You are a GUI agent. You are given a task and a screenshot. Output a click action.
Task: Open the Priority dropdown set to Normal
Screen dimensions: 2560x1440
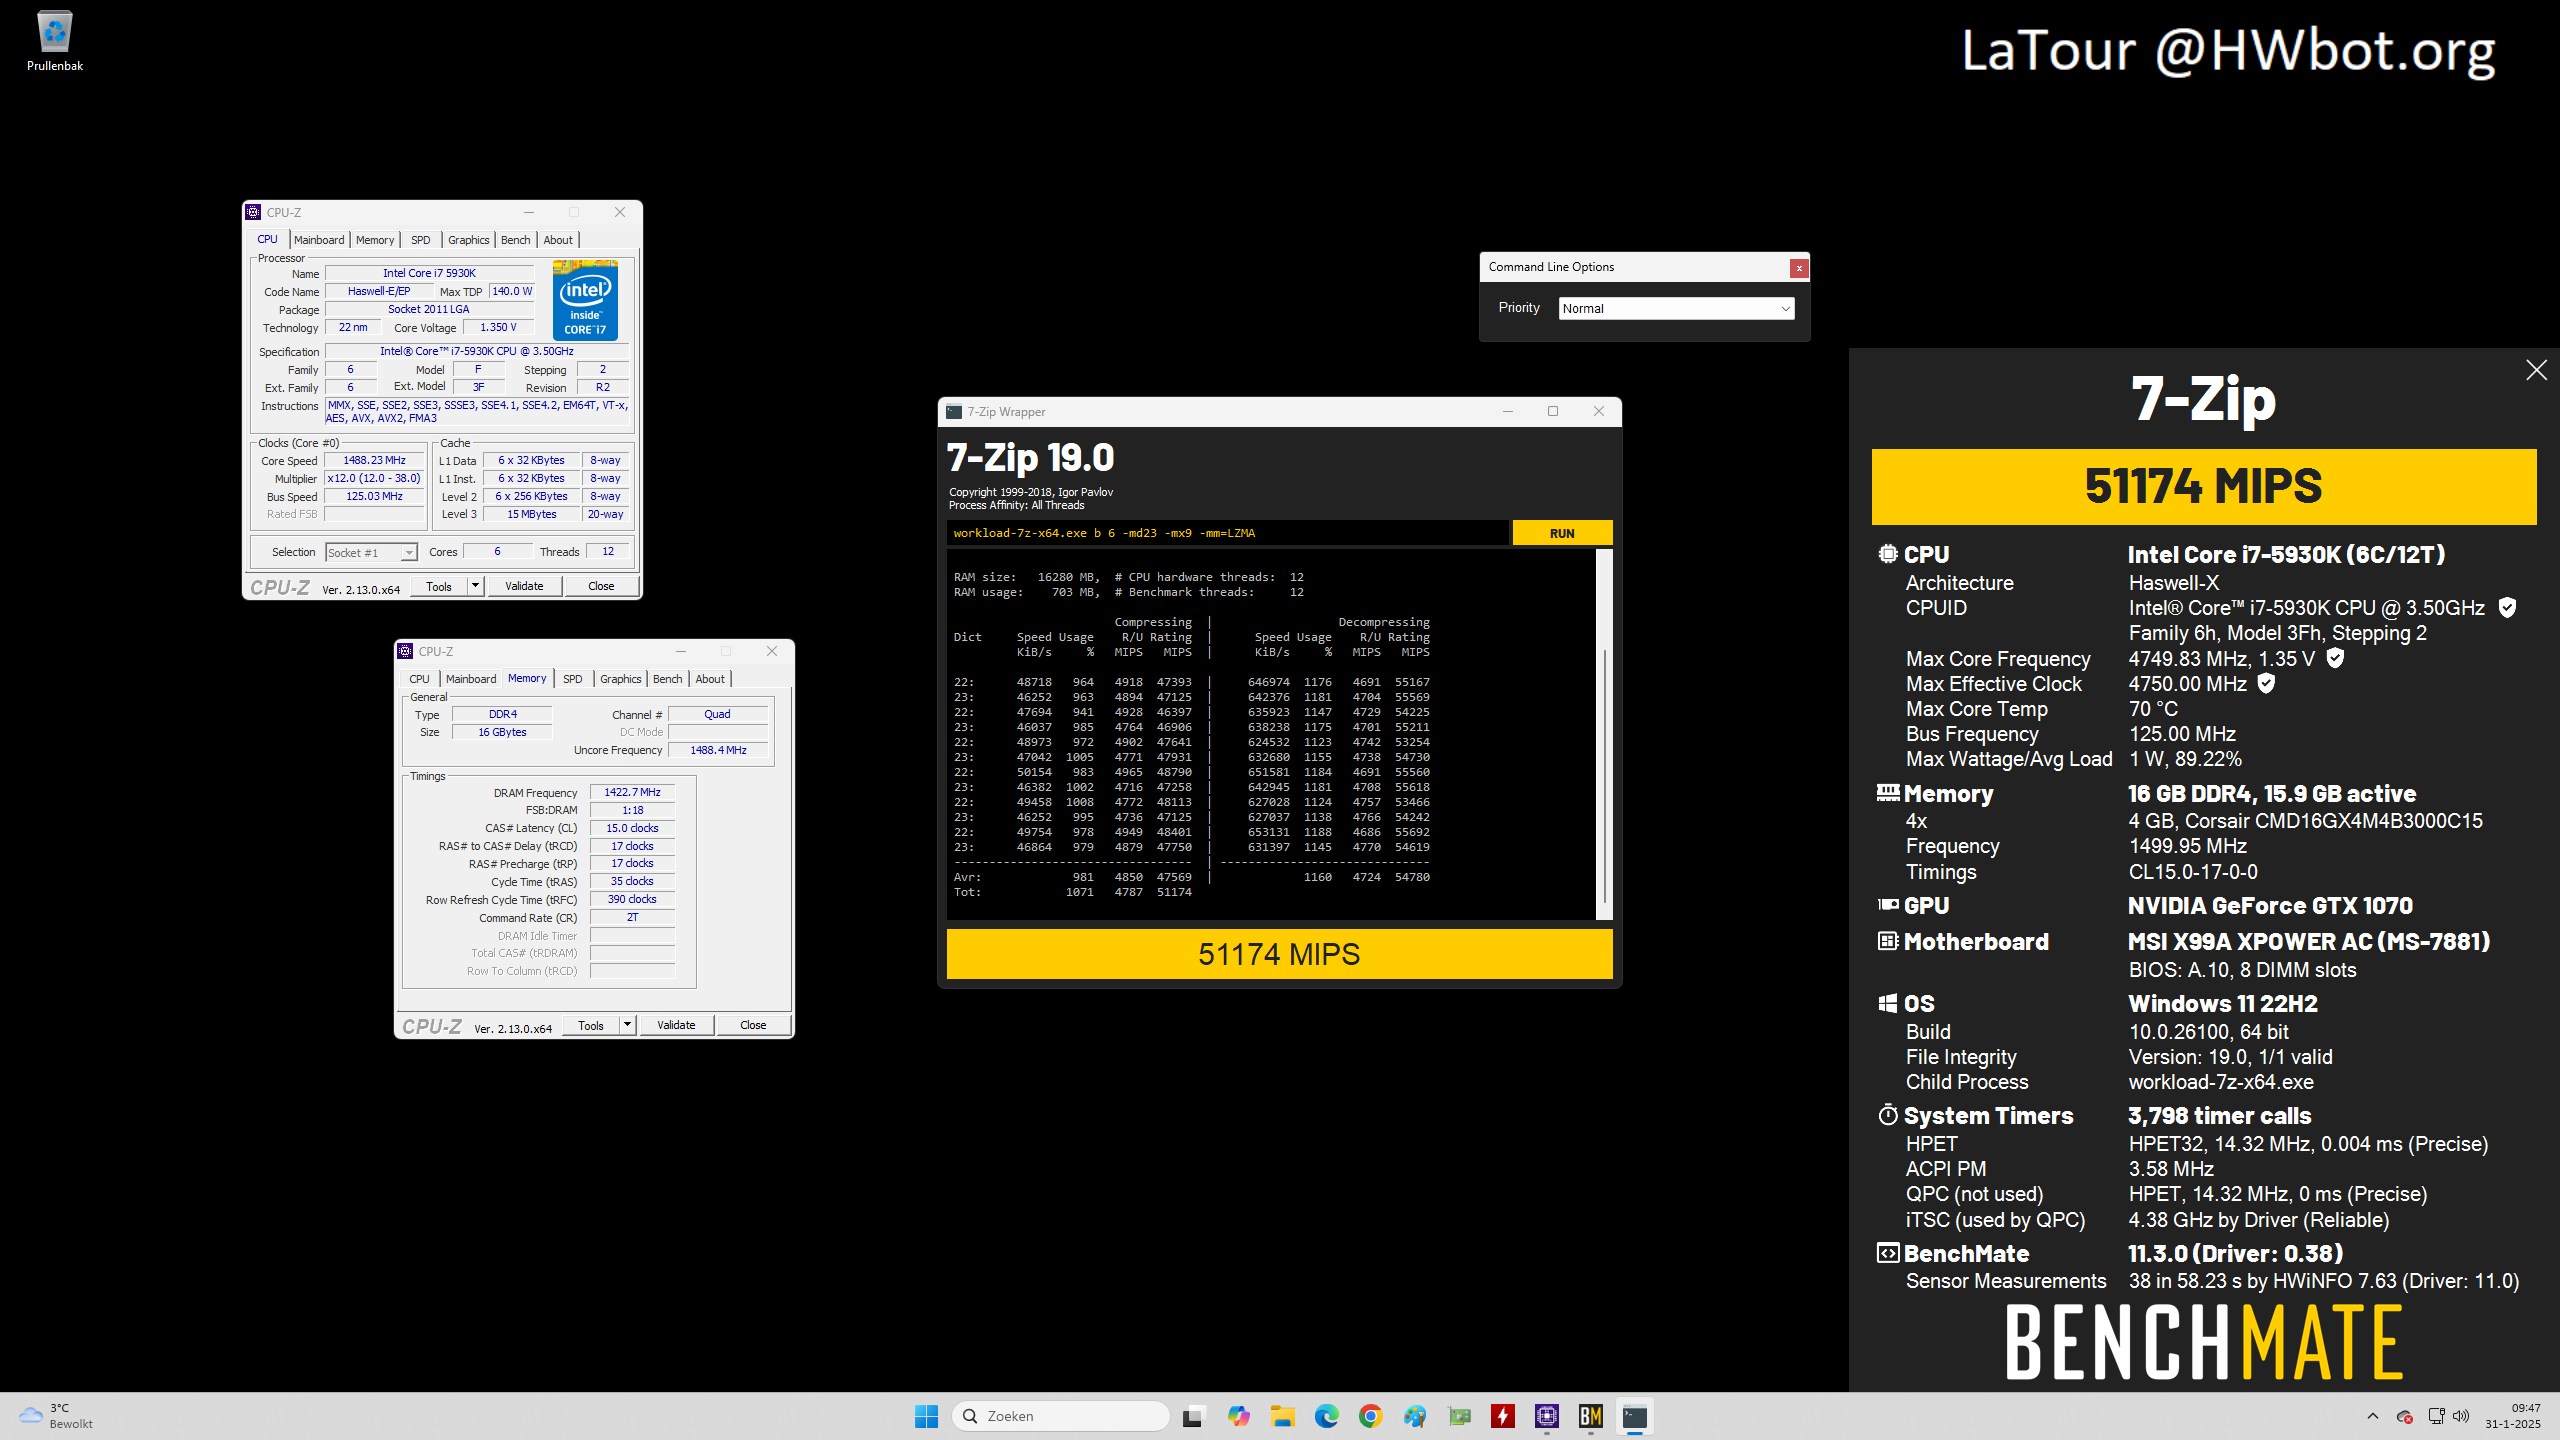click(x=1676, y=308)
